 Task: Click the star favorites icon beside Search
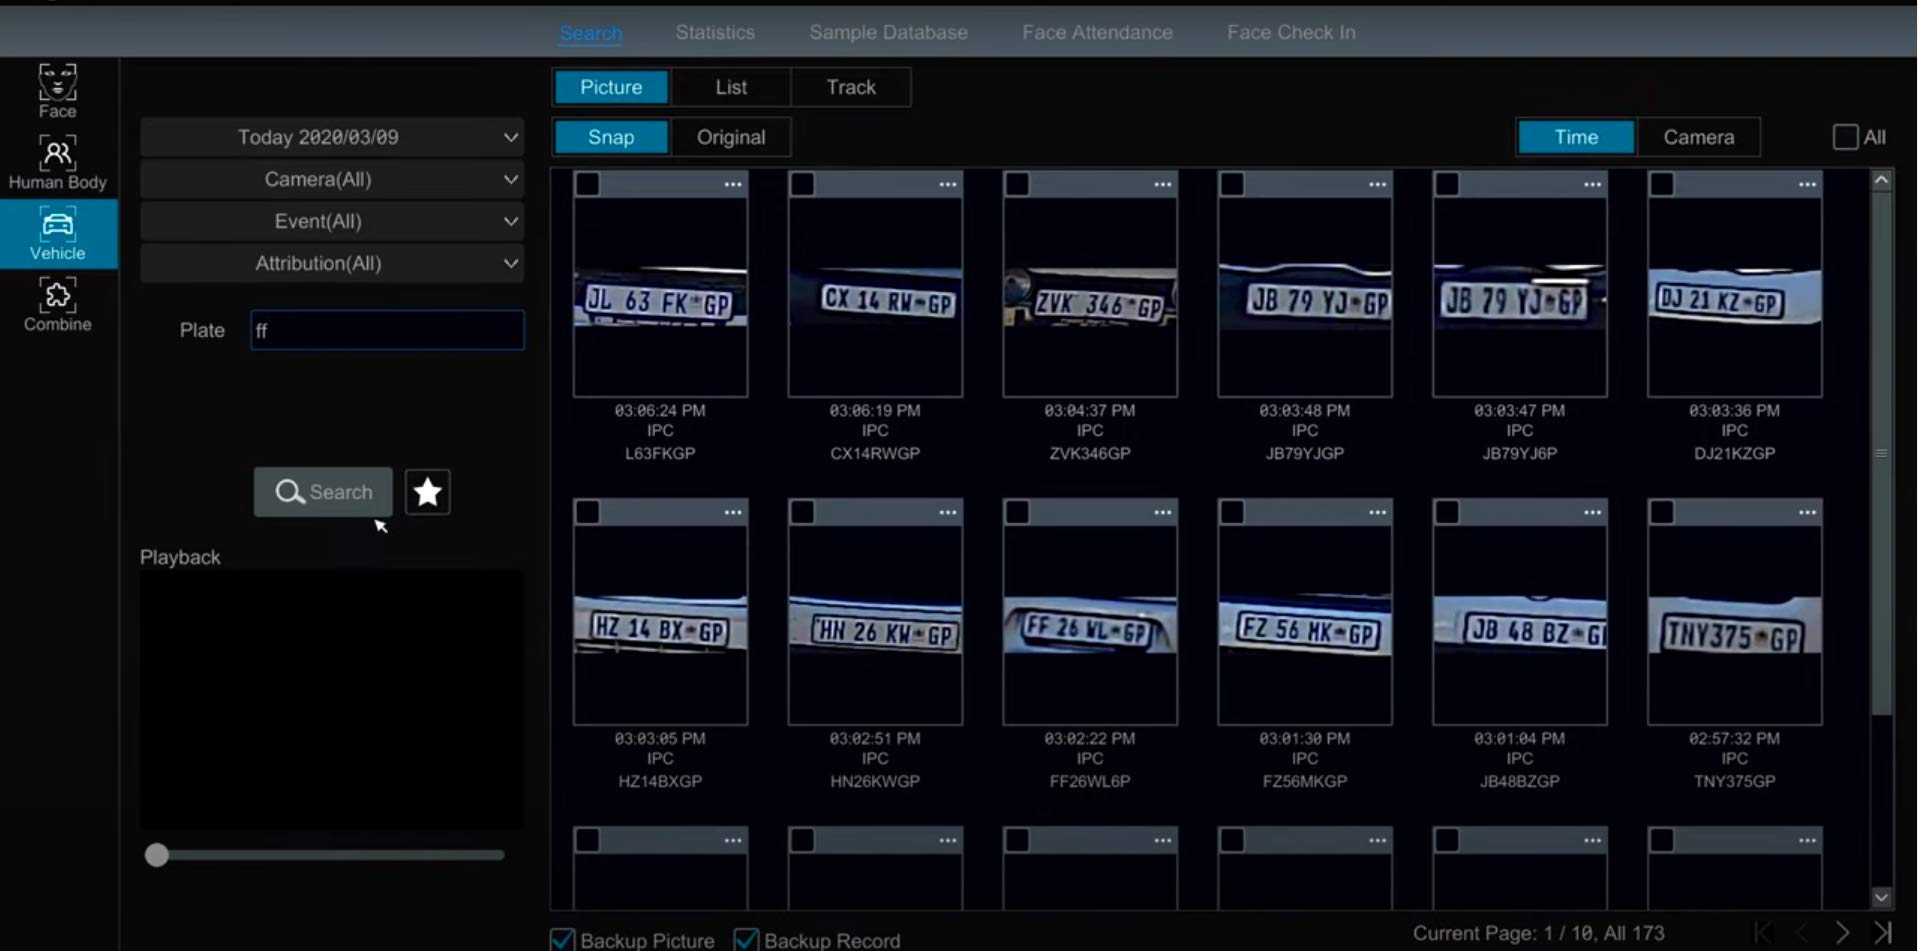click(x=427, y=492)
